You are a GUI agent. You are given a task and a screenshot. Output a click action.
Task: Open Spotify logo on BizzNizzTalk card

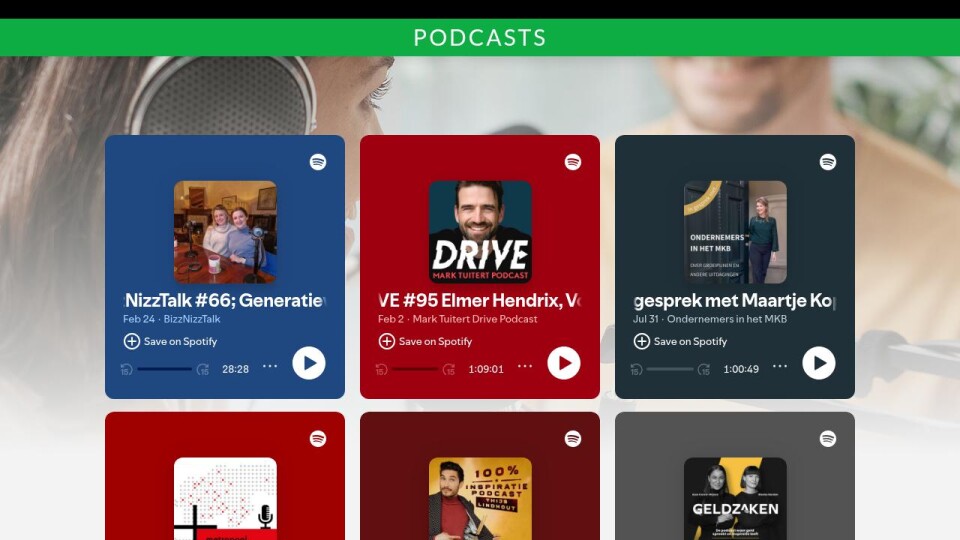pos(318,162)
